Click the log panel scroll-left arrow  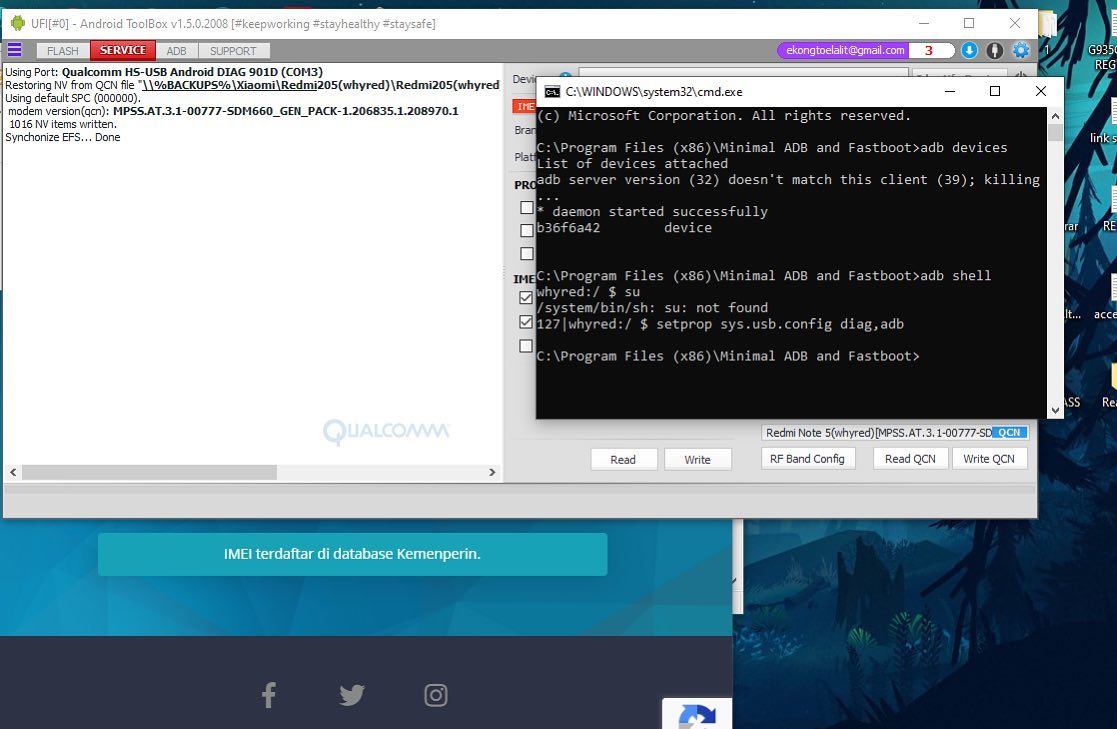point(13,472)
